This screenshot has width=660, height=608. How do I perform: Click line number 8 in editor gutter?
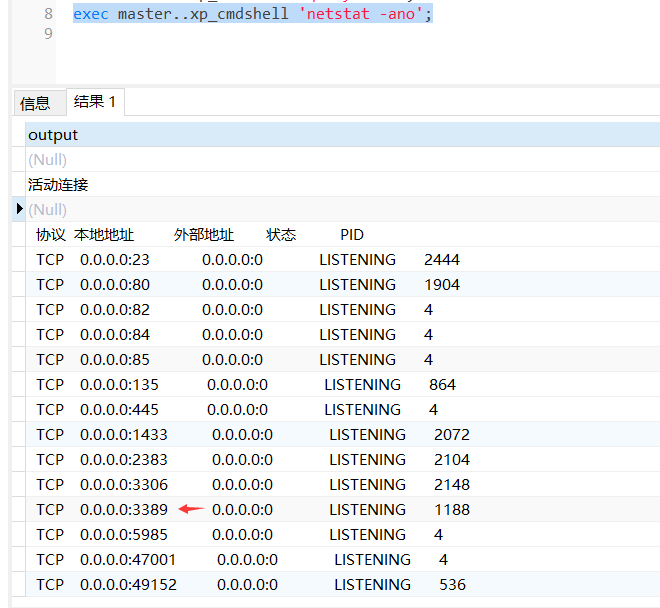tap(48, 14)
